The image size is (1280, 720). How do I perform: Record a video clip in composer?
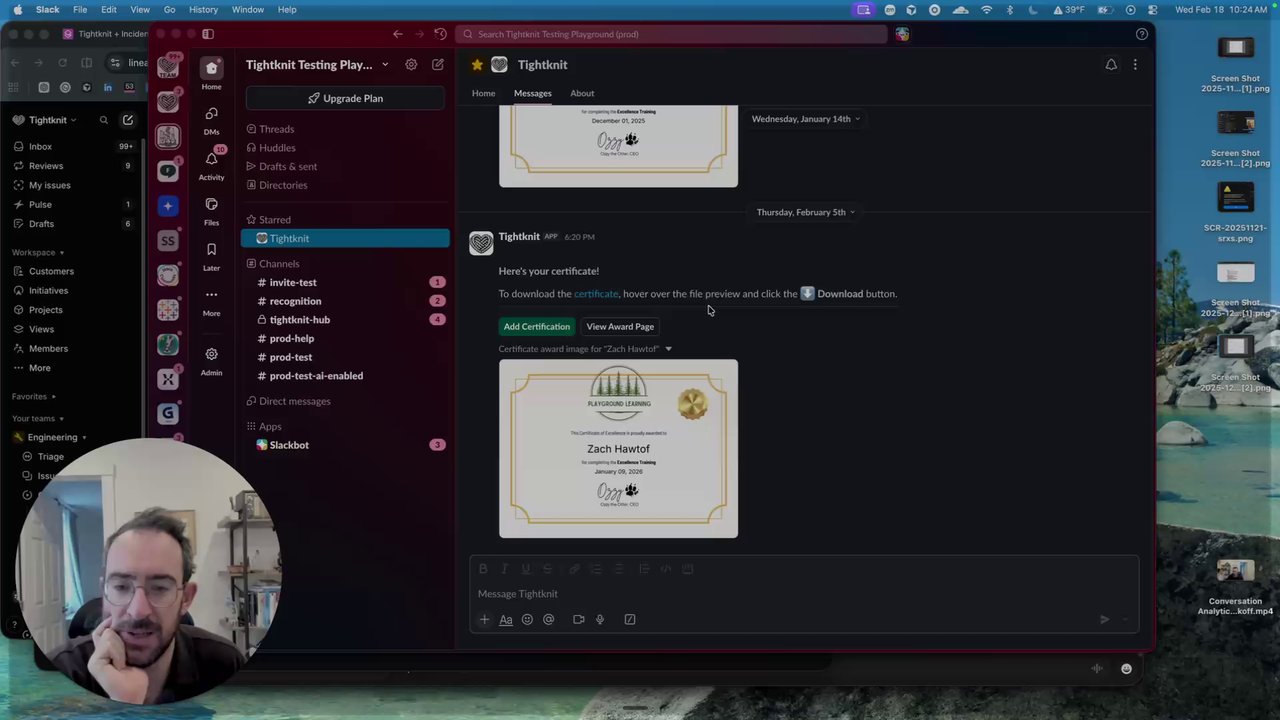click(x=578, y=619)
